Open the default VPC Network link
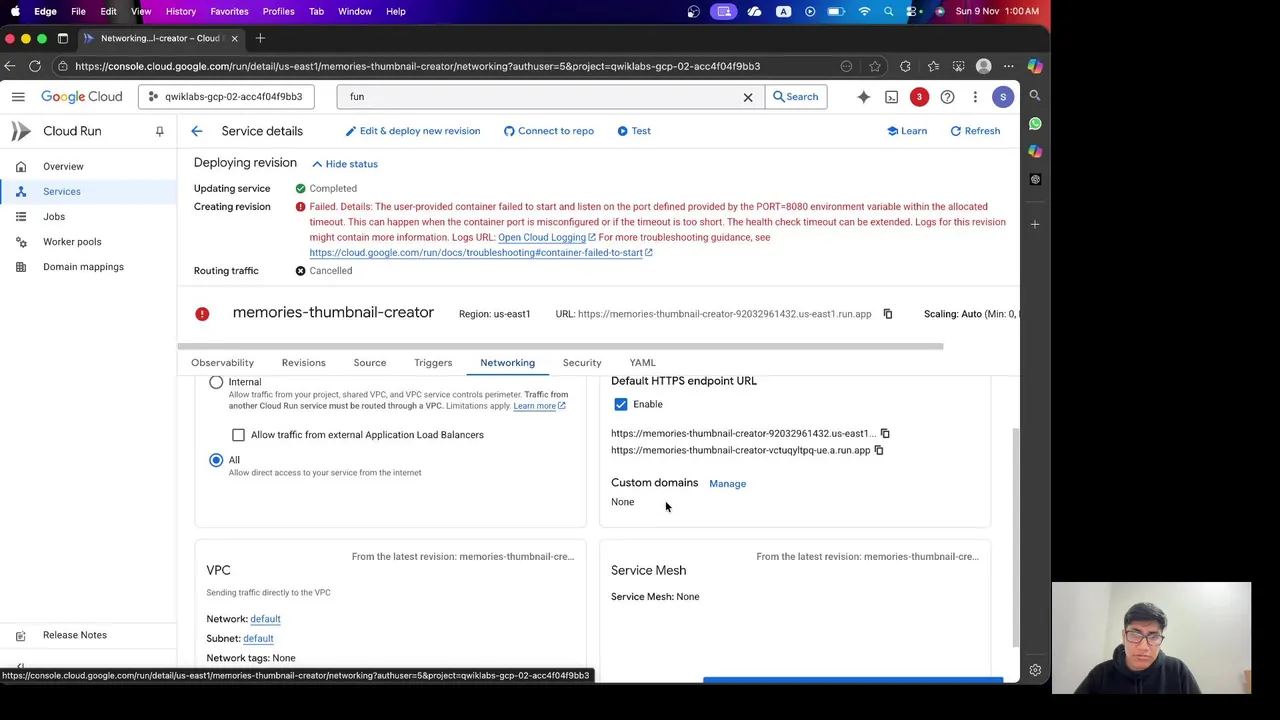The image size is (1280, 720). (265, 619)
